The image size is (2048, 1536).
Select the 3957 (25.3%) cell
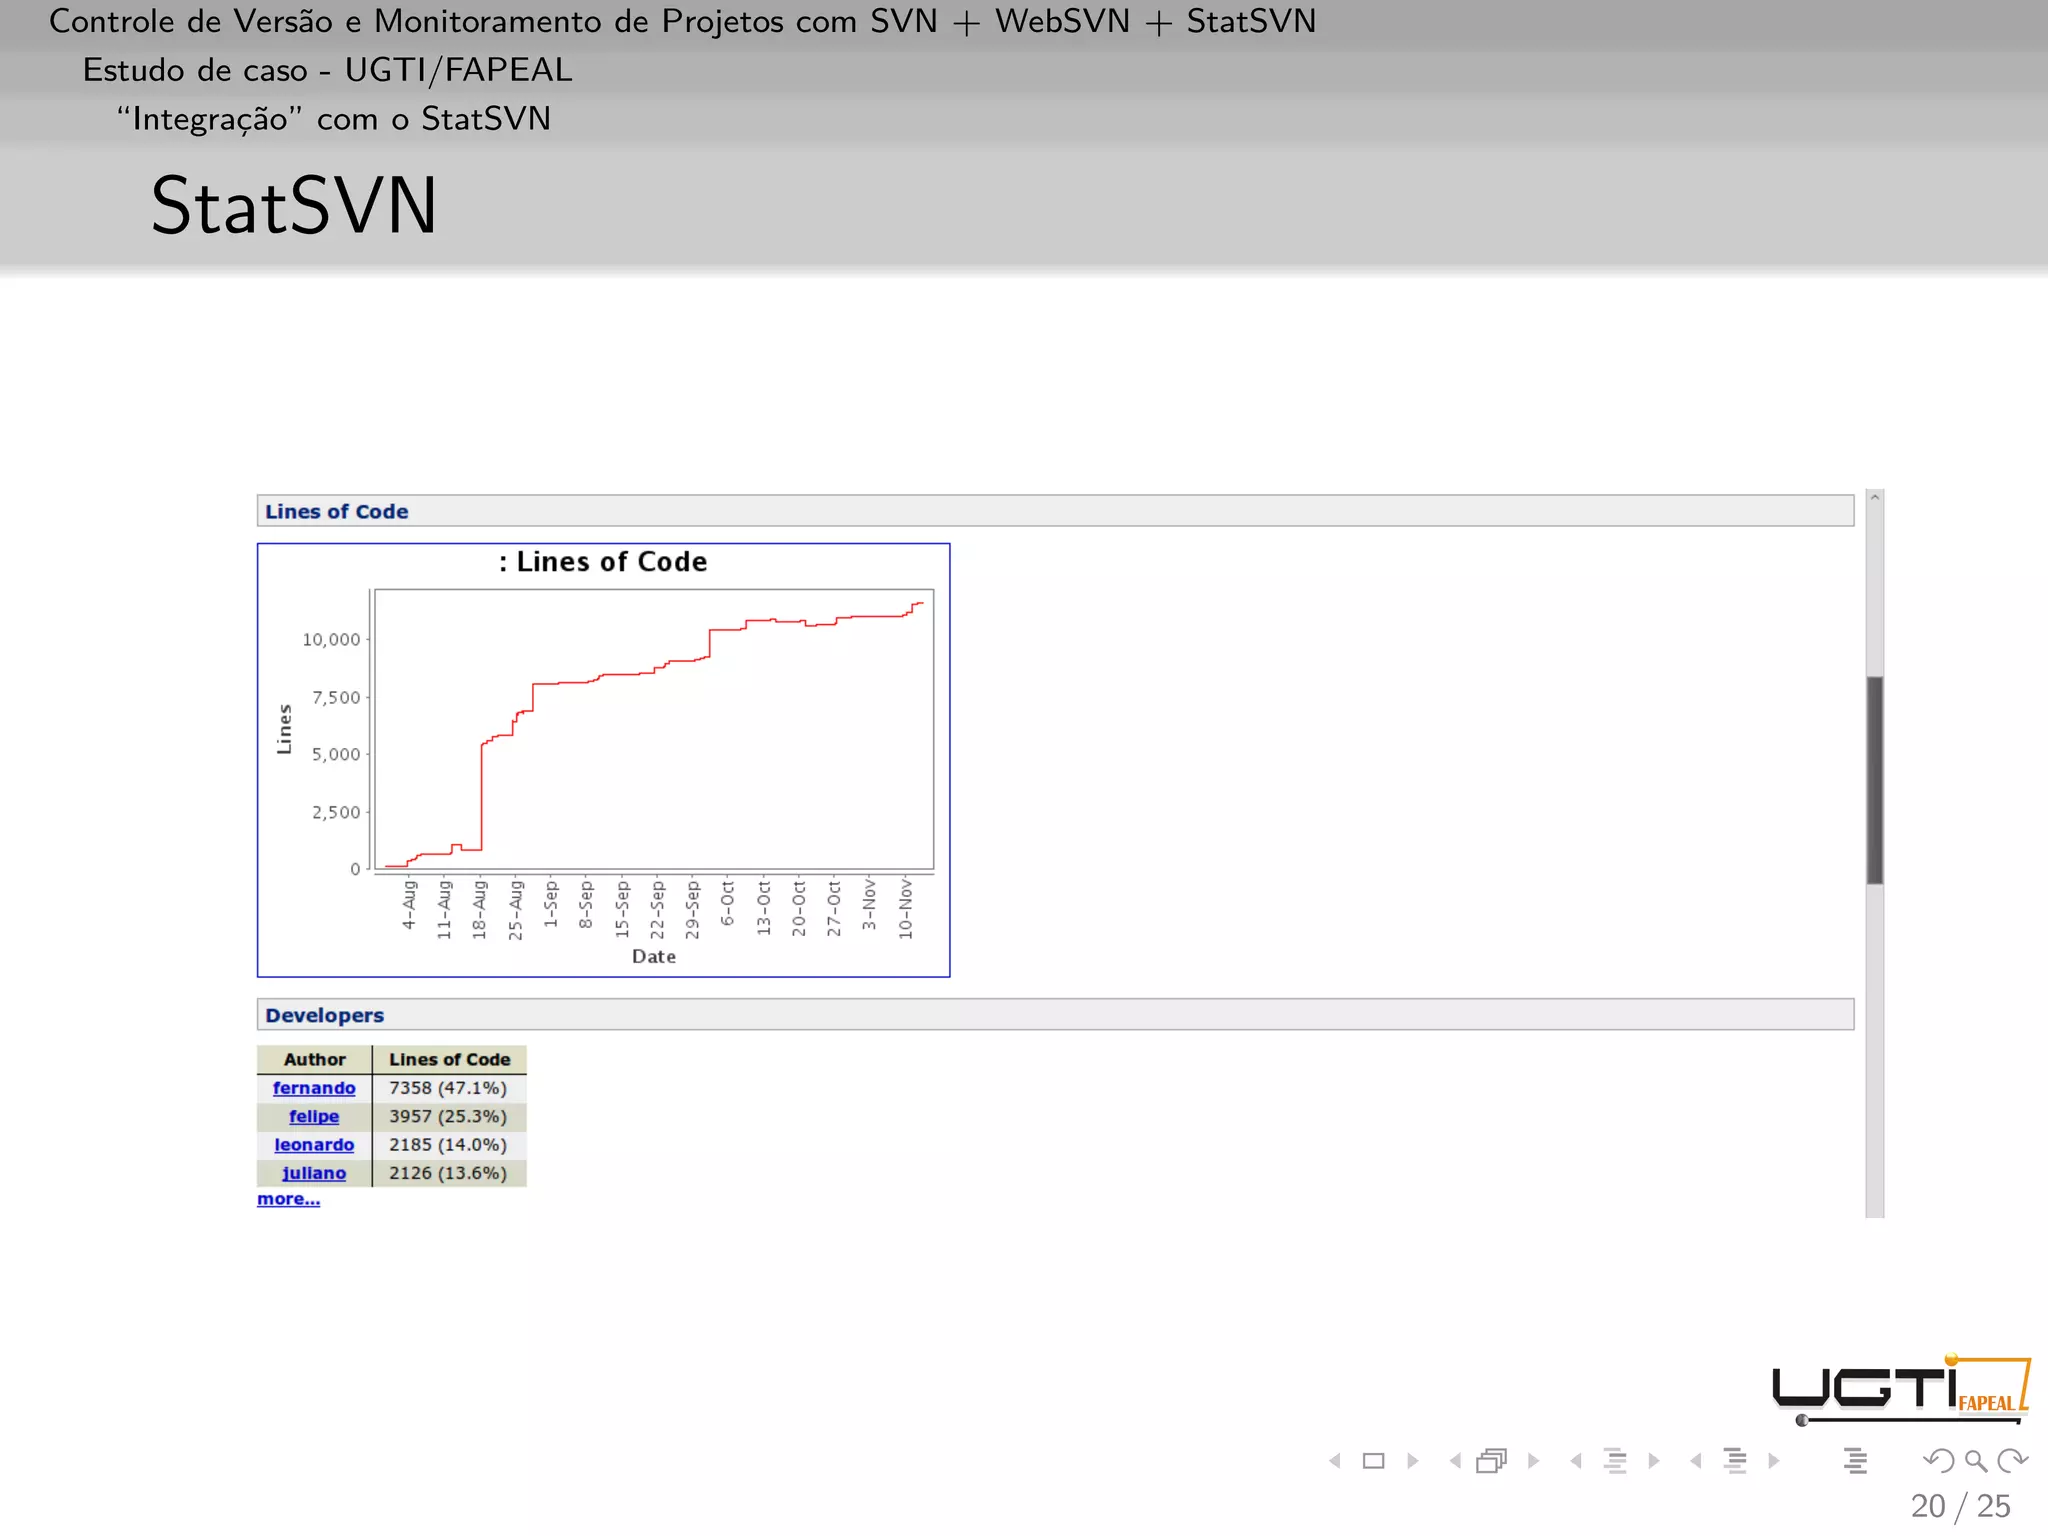[x=450, y=1116]
